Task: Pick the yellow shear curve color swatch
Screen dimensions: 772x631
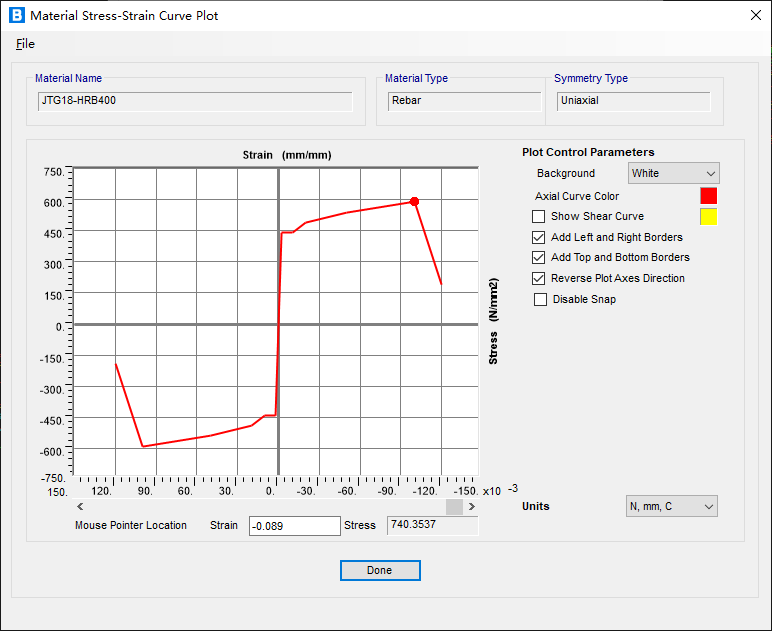Action: click(x=708, y=217)
